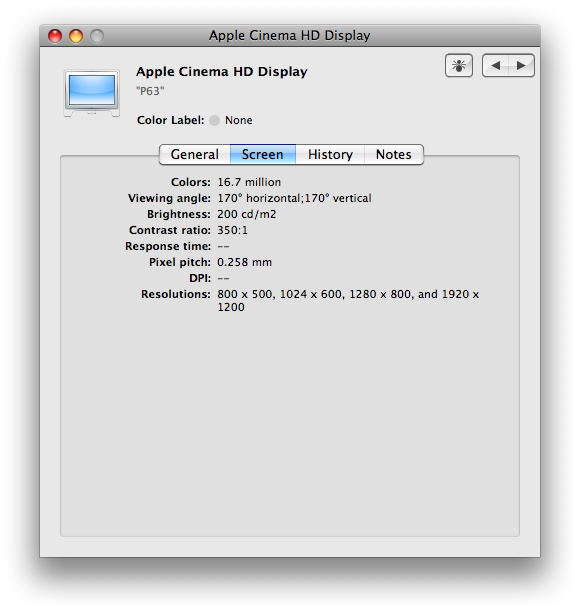Screen dimensions: 580x612
Task: Switch to the Notes tab
Action: pos(393,154)
